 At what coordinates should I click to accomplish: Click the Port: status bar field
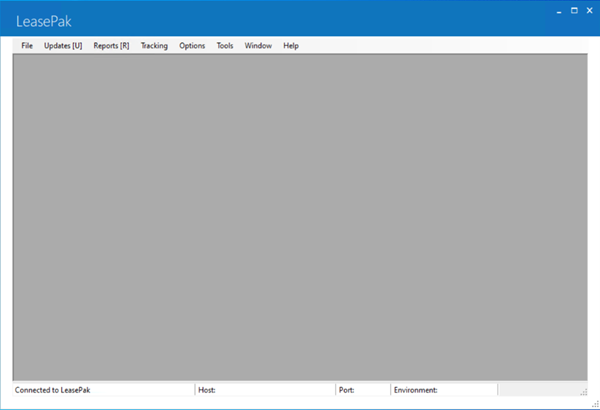click(x=363, y=390)
